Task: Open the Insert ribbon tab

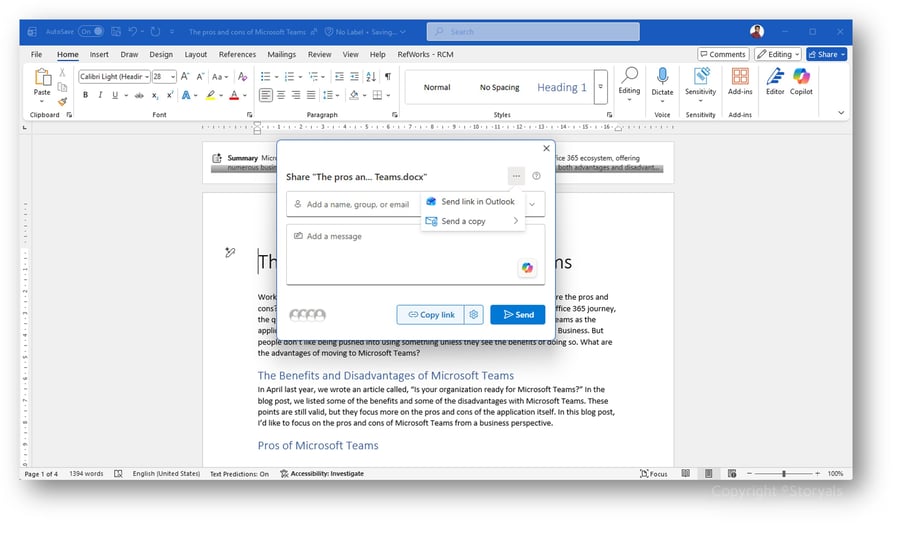Action: (99, 55)
